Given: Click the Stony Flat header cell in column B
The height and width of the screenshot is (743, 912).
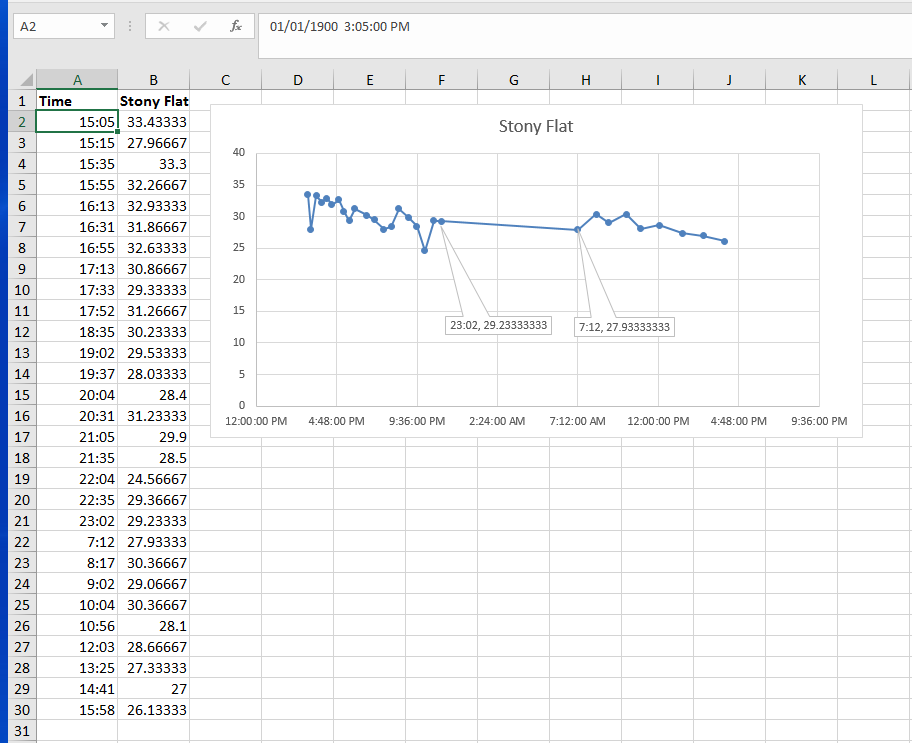Looking at the screenshot, I should click(x=154, y=101).
